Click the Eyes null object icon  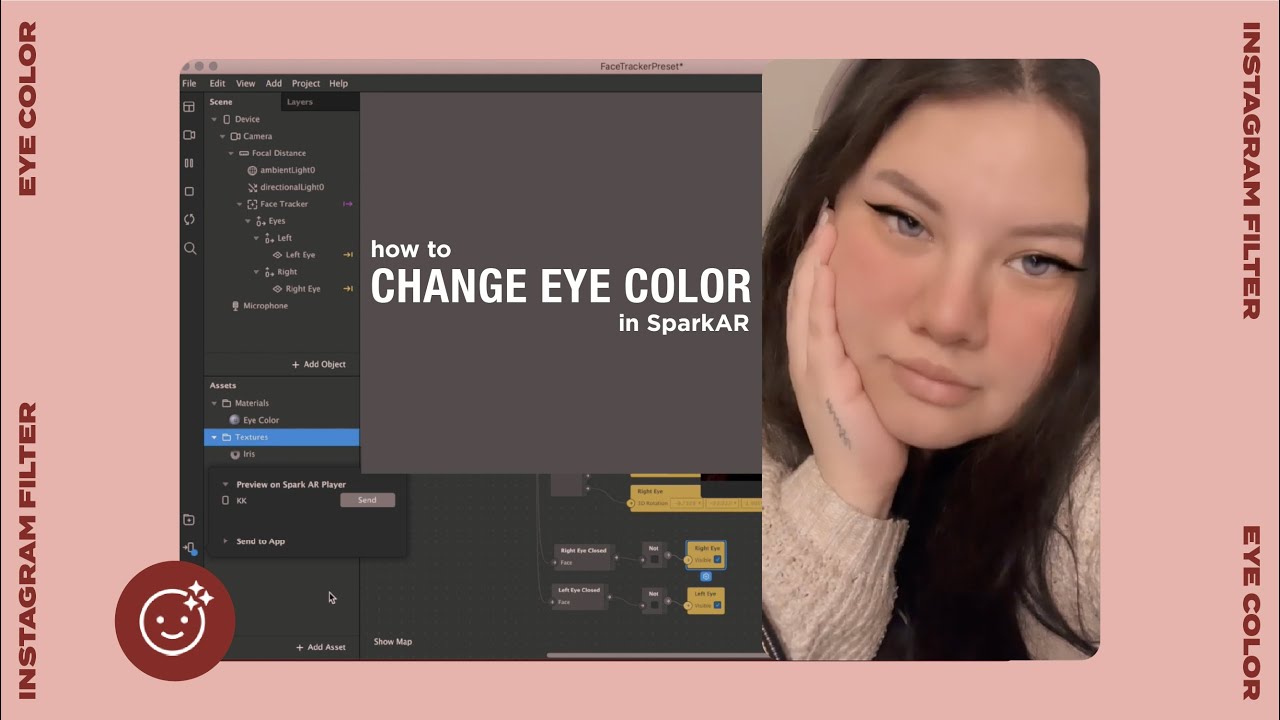[261, 221]
